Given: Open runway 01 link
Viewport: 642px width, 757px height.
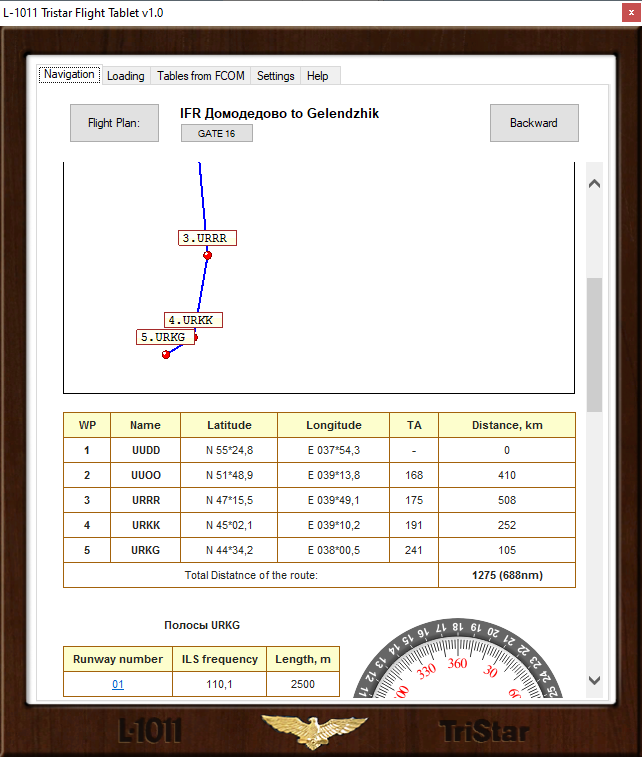Looking at the screenshot, I should point(118,684).
